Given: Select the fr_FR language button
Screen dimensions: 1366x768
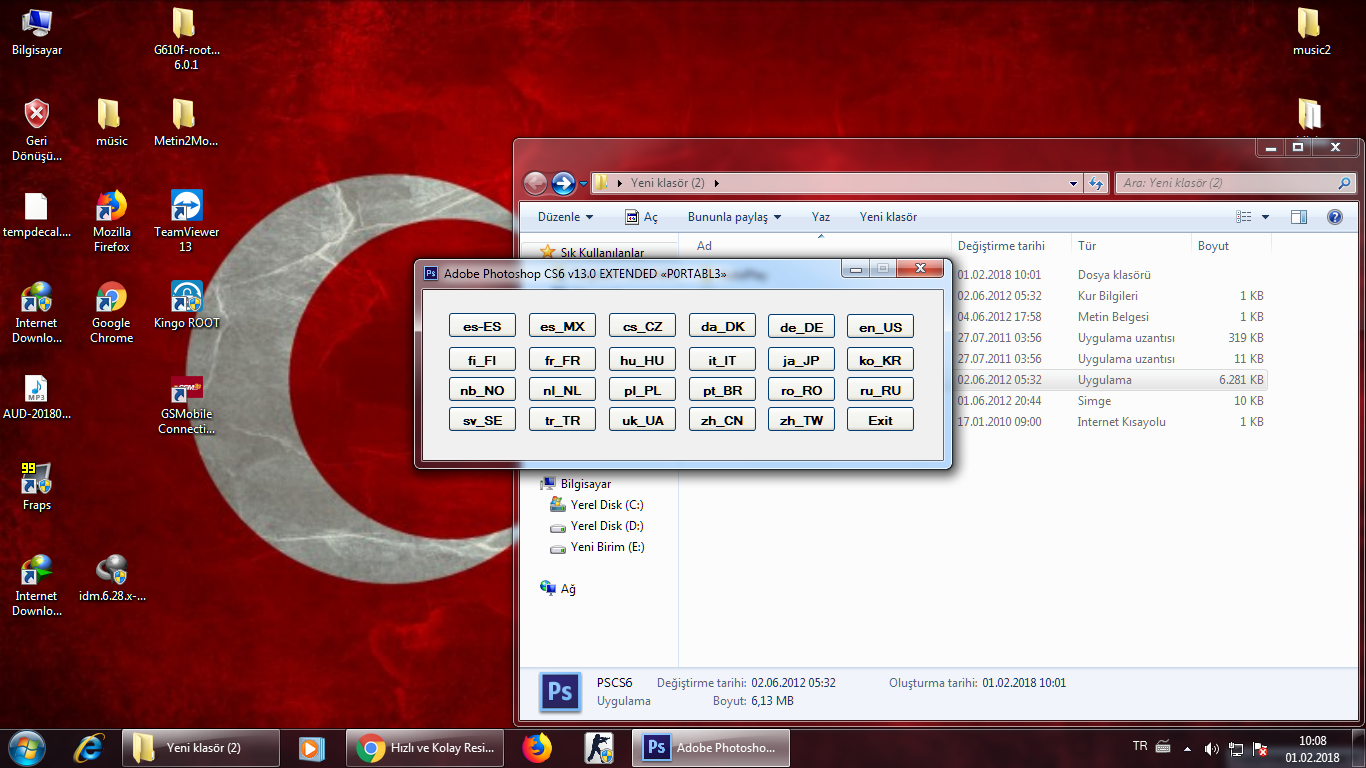Looking at the screenshot, I should coord(562,360).
